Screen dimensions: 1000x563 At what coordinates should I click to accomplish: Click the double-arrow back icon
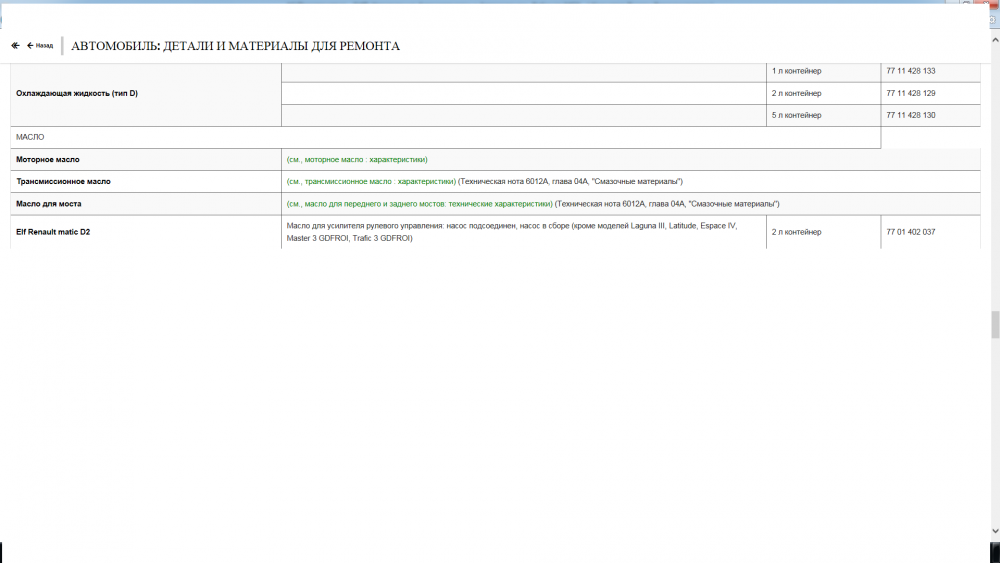15,45
